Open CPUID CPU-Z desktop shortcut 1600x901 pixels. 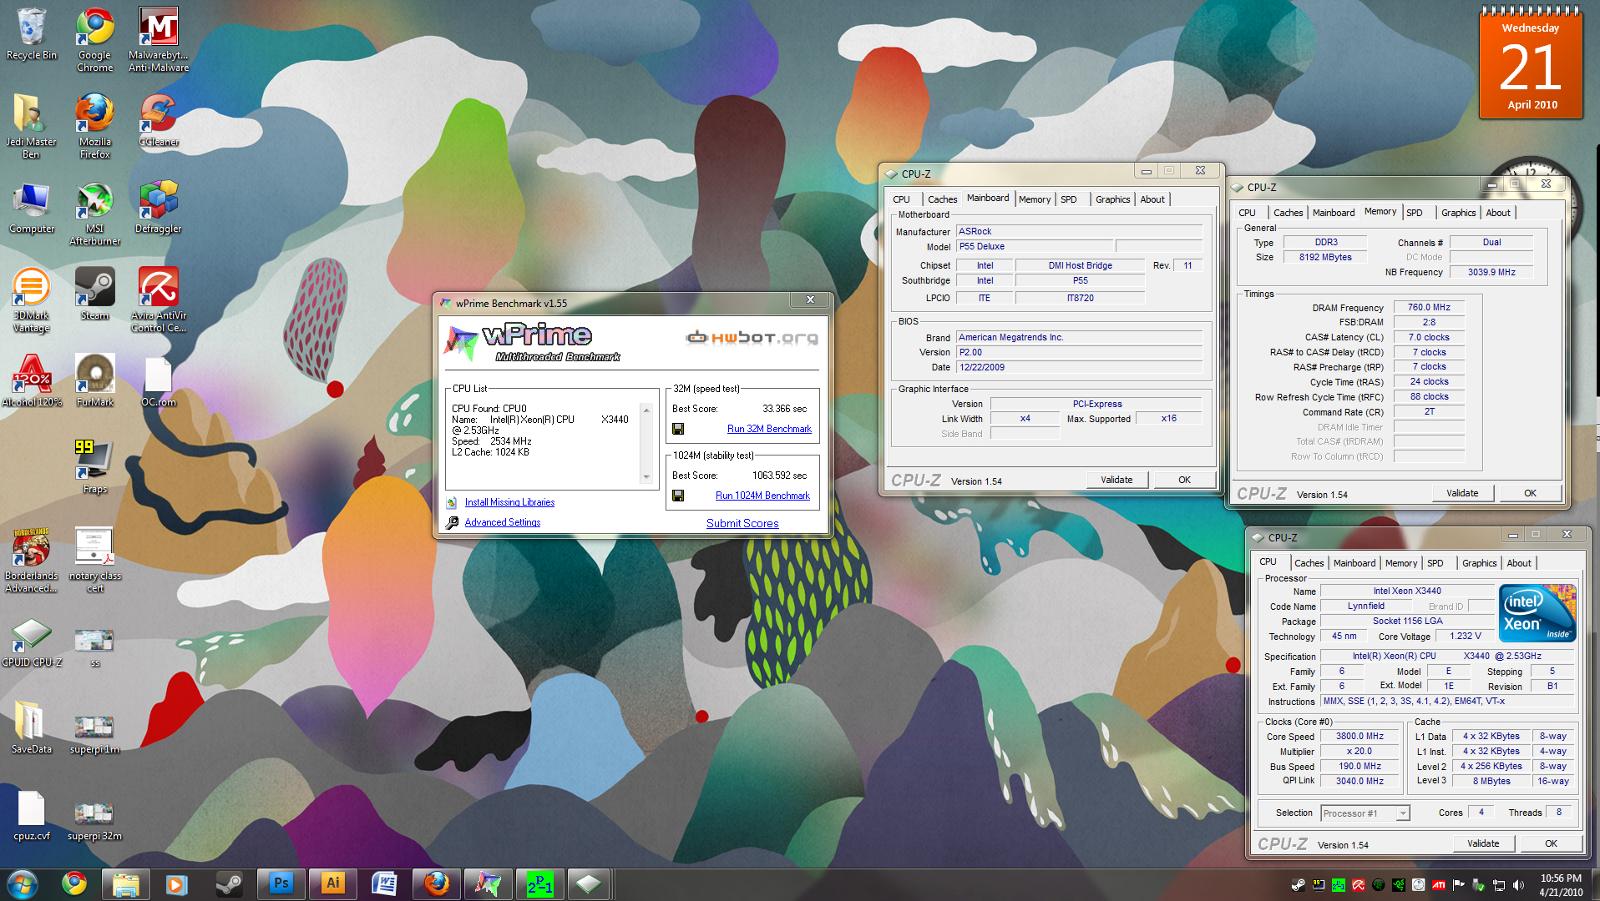point(32,642)
